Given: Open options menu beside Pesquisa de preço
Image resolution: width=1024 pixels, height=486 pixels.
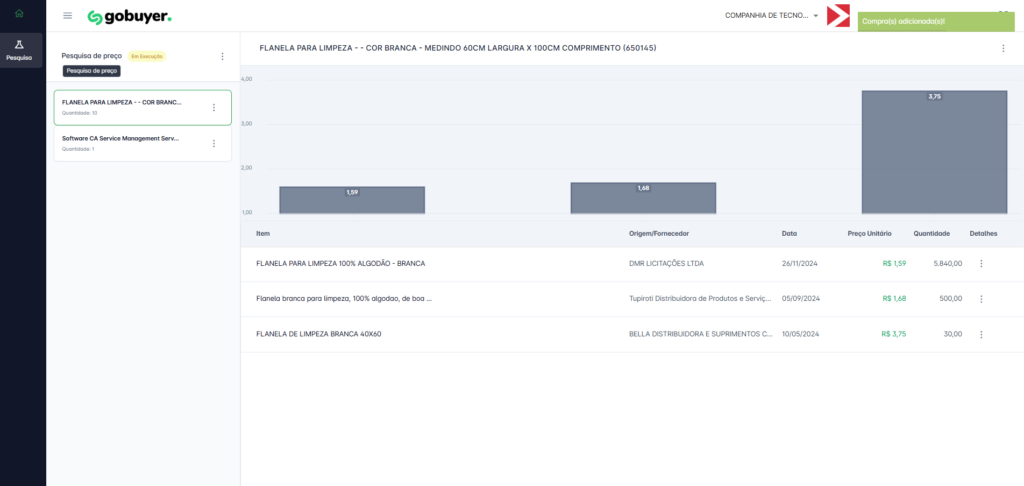Looking at the screenshot, I should pos(222,57).
